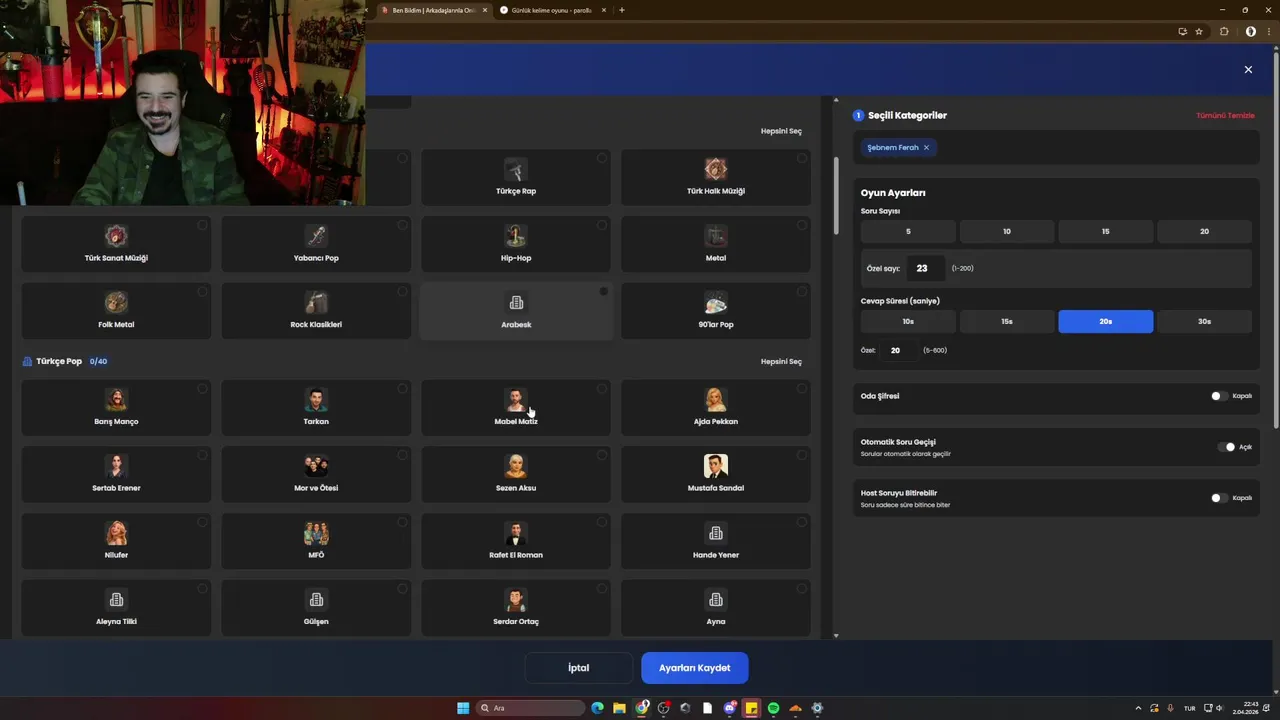Tick the circle on the Nilüfer card

pos(202,522)
